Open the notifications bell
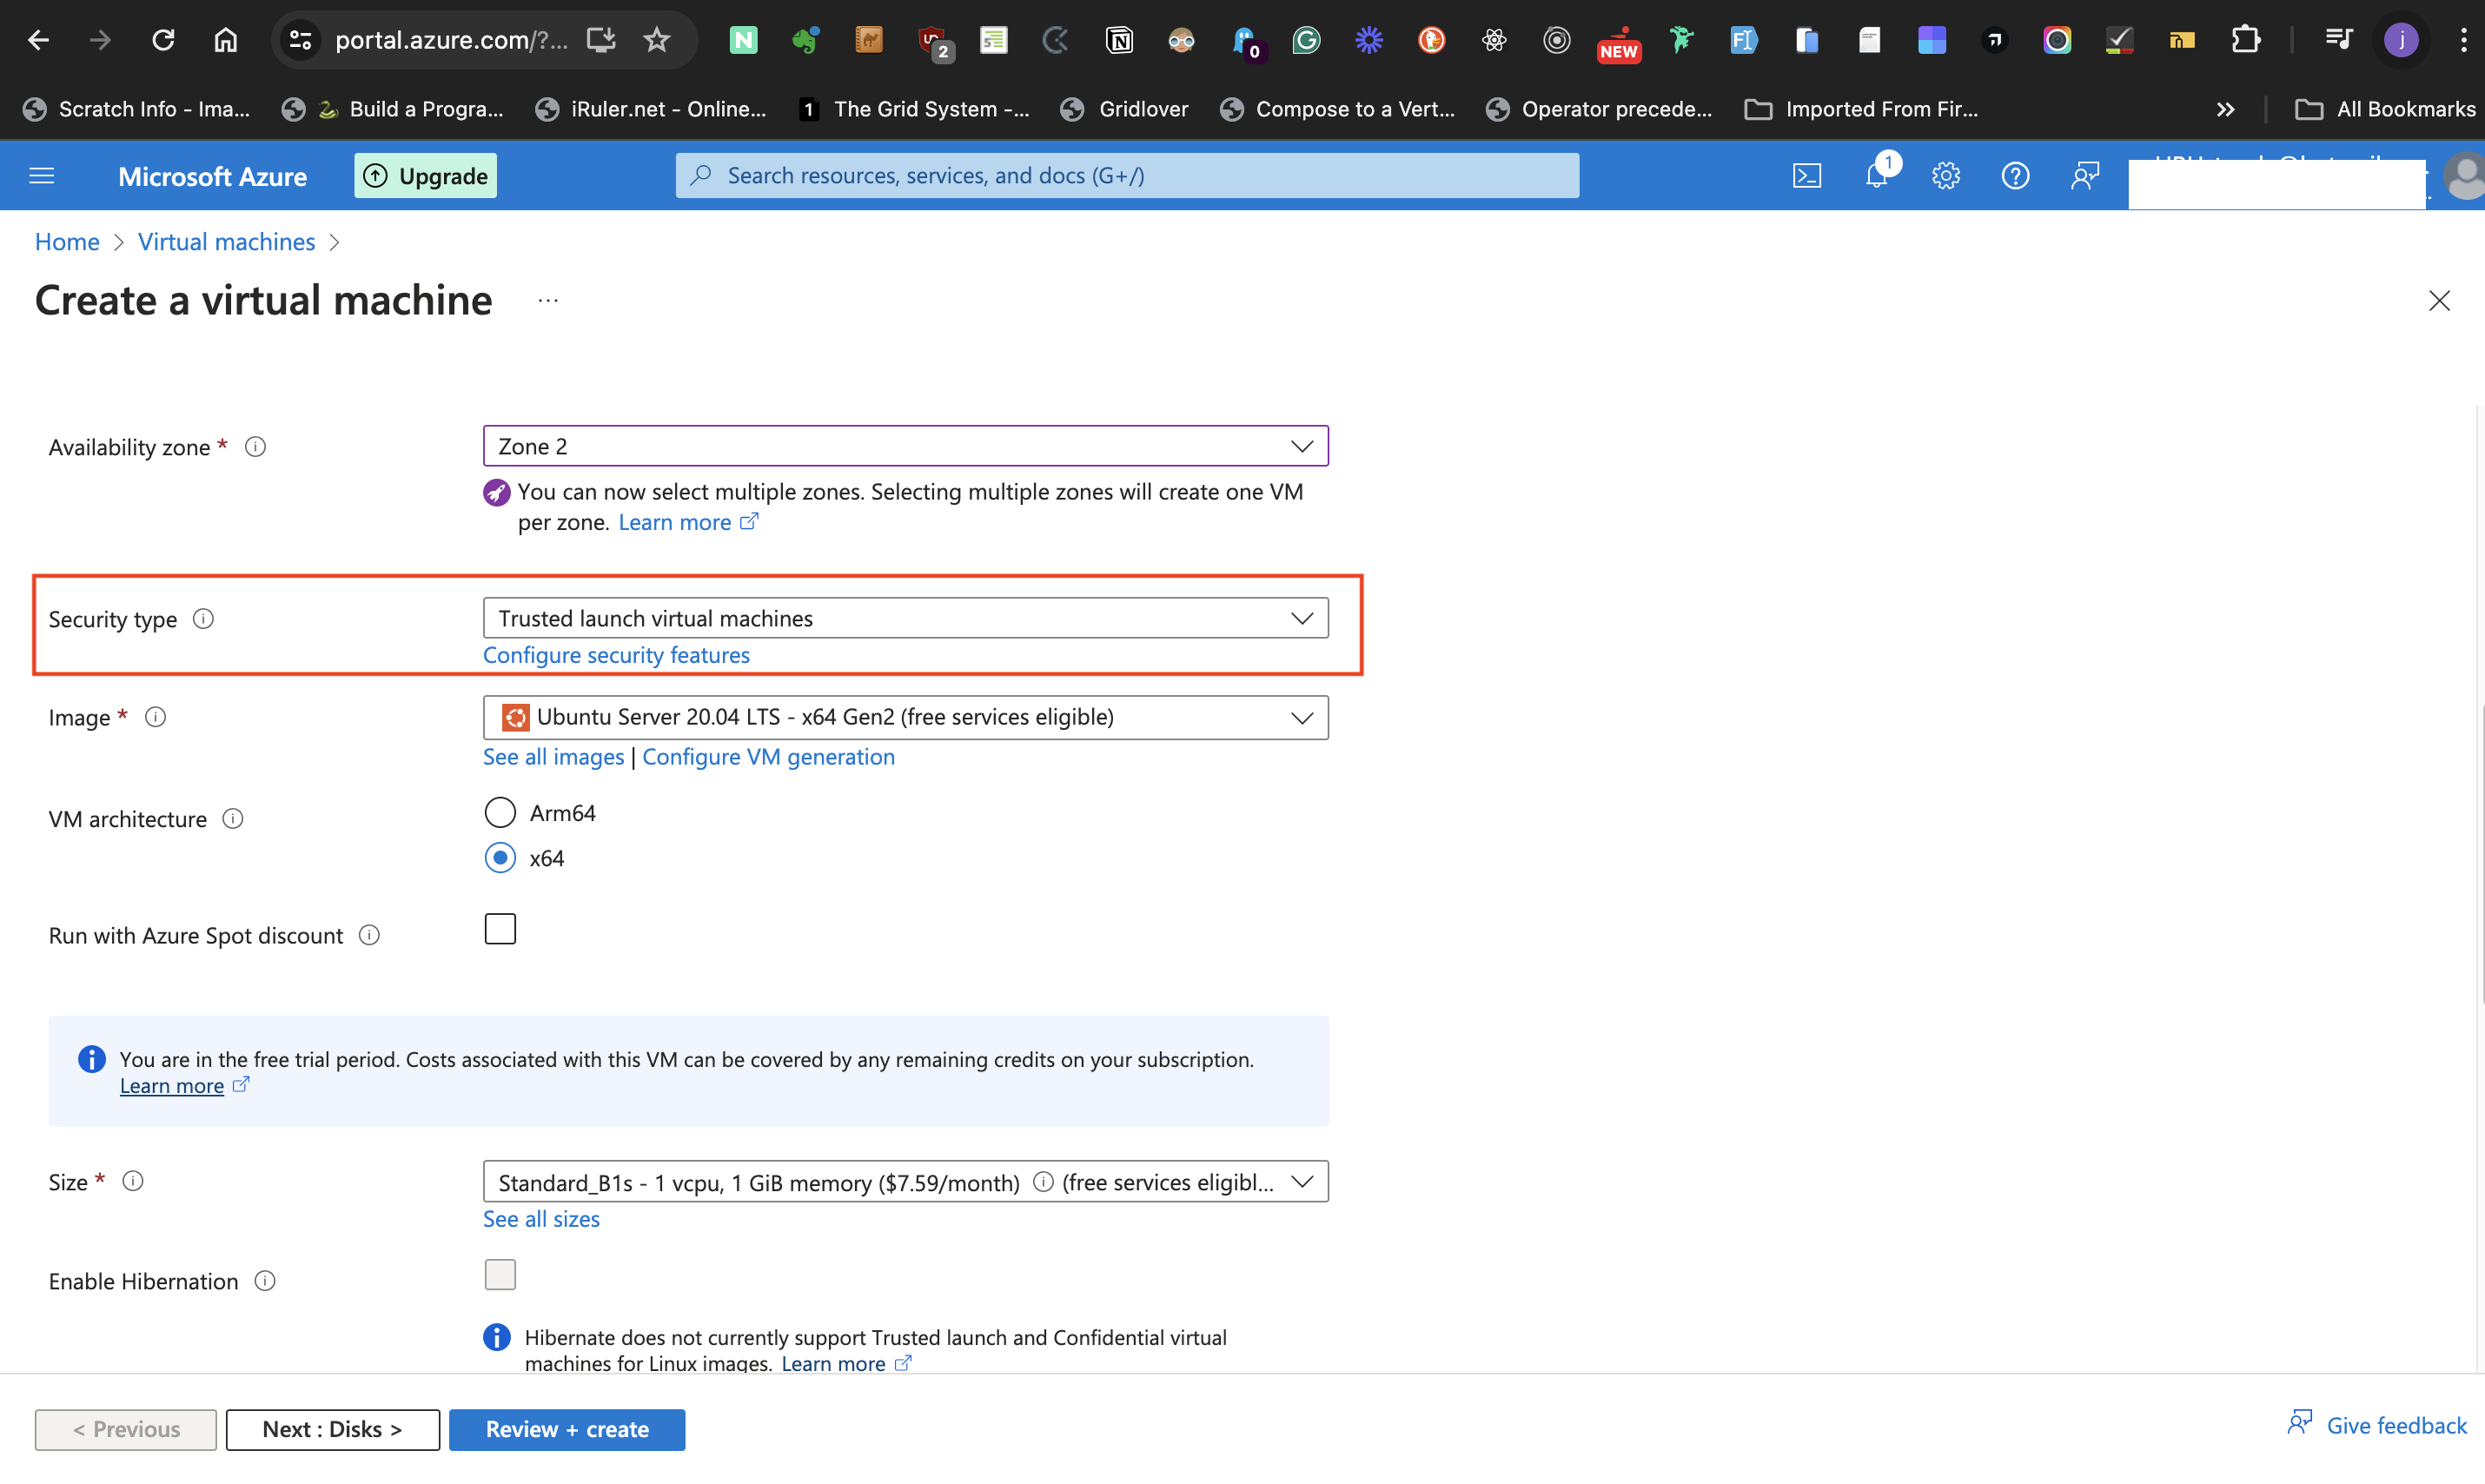 (1876, 176)
